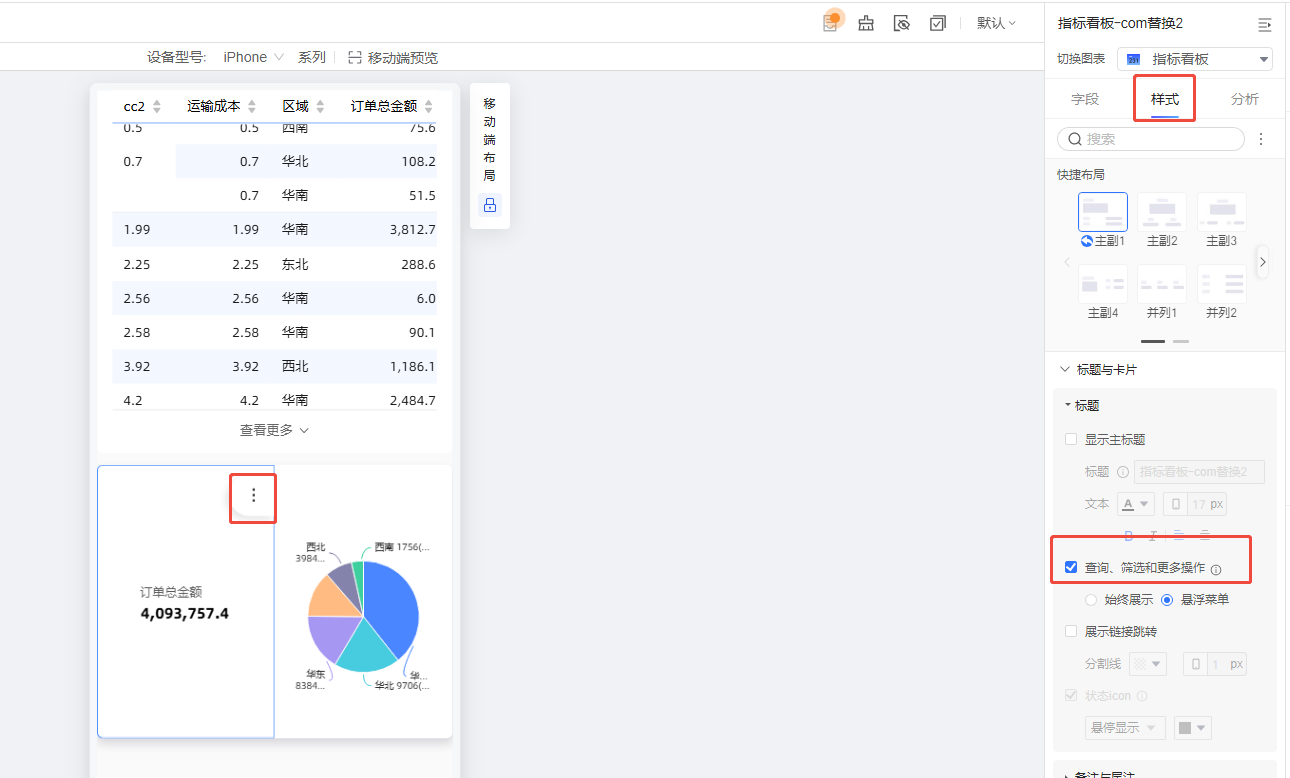Click the 移动端预览 mobile preview icon
Viewport: 1290px width, 778px height.
(354, 58)
